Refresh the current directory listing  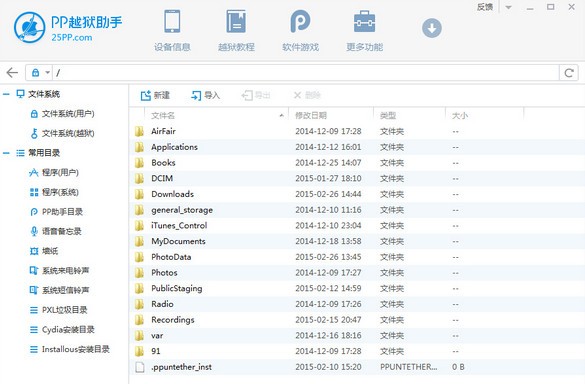569,73
